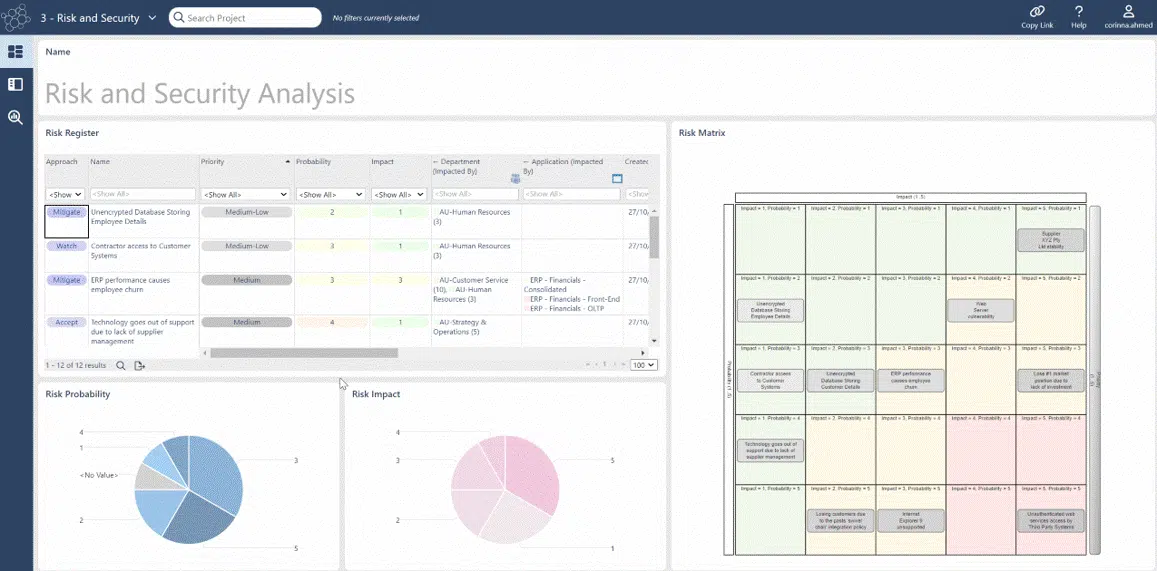Click the Application column calendar icon
Image resolution: width=1157 pixels, height=571 pixels.
617,178
